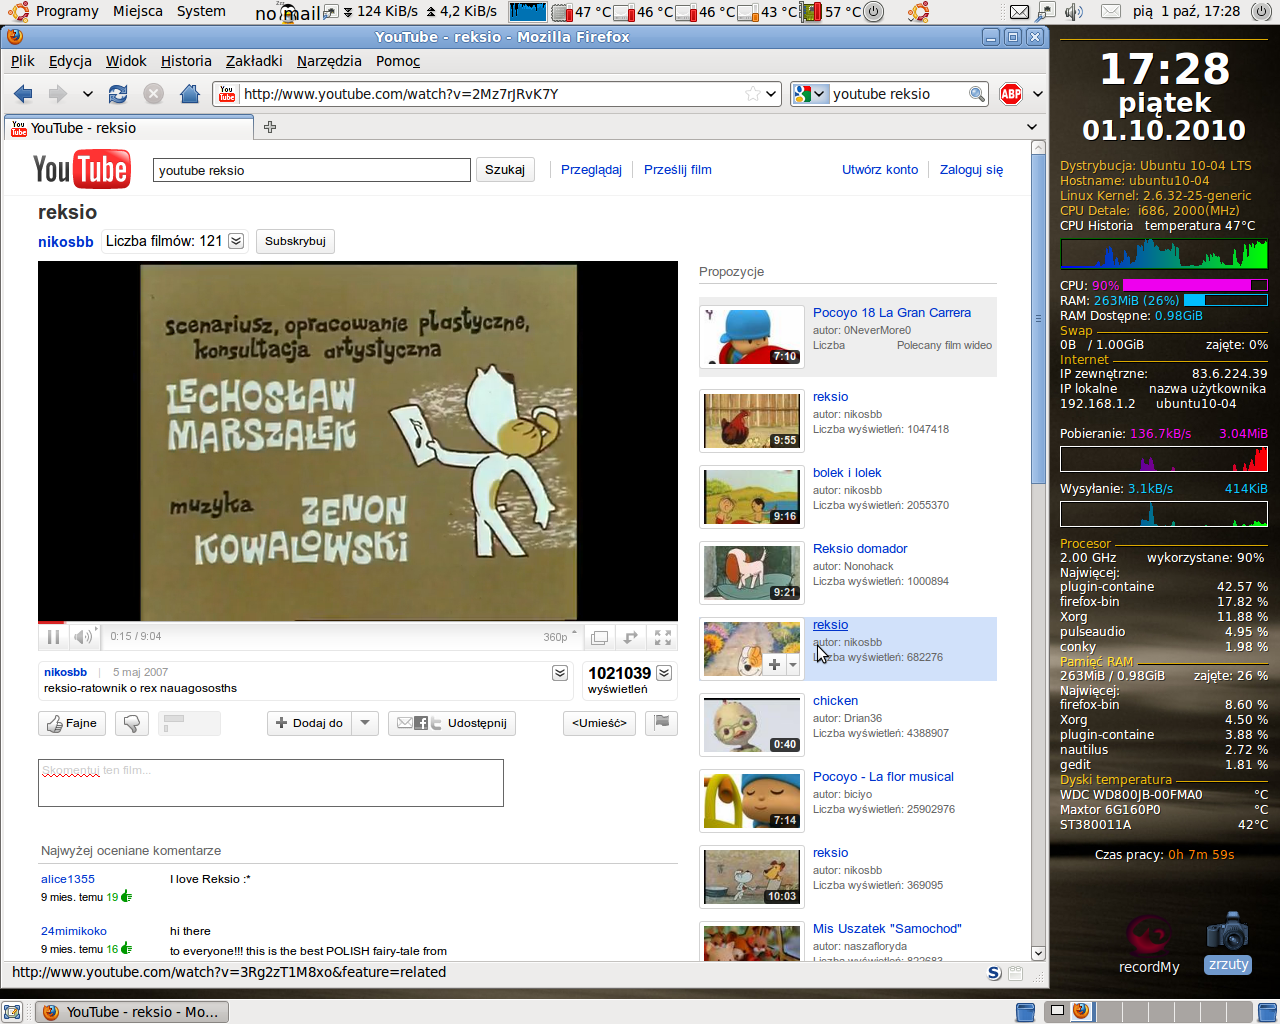Switch the video to fullscreen
The image size is (1280, 1024).
pyautogui.click(x=662, y=637)
